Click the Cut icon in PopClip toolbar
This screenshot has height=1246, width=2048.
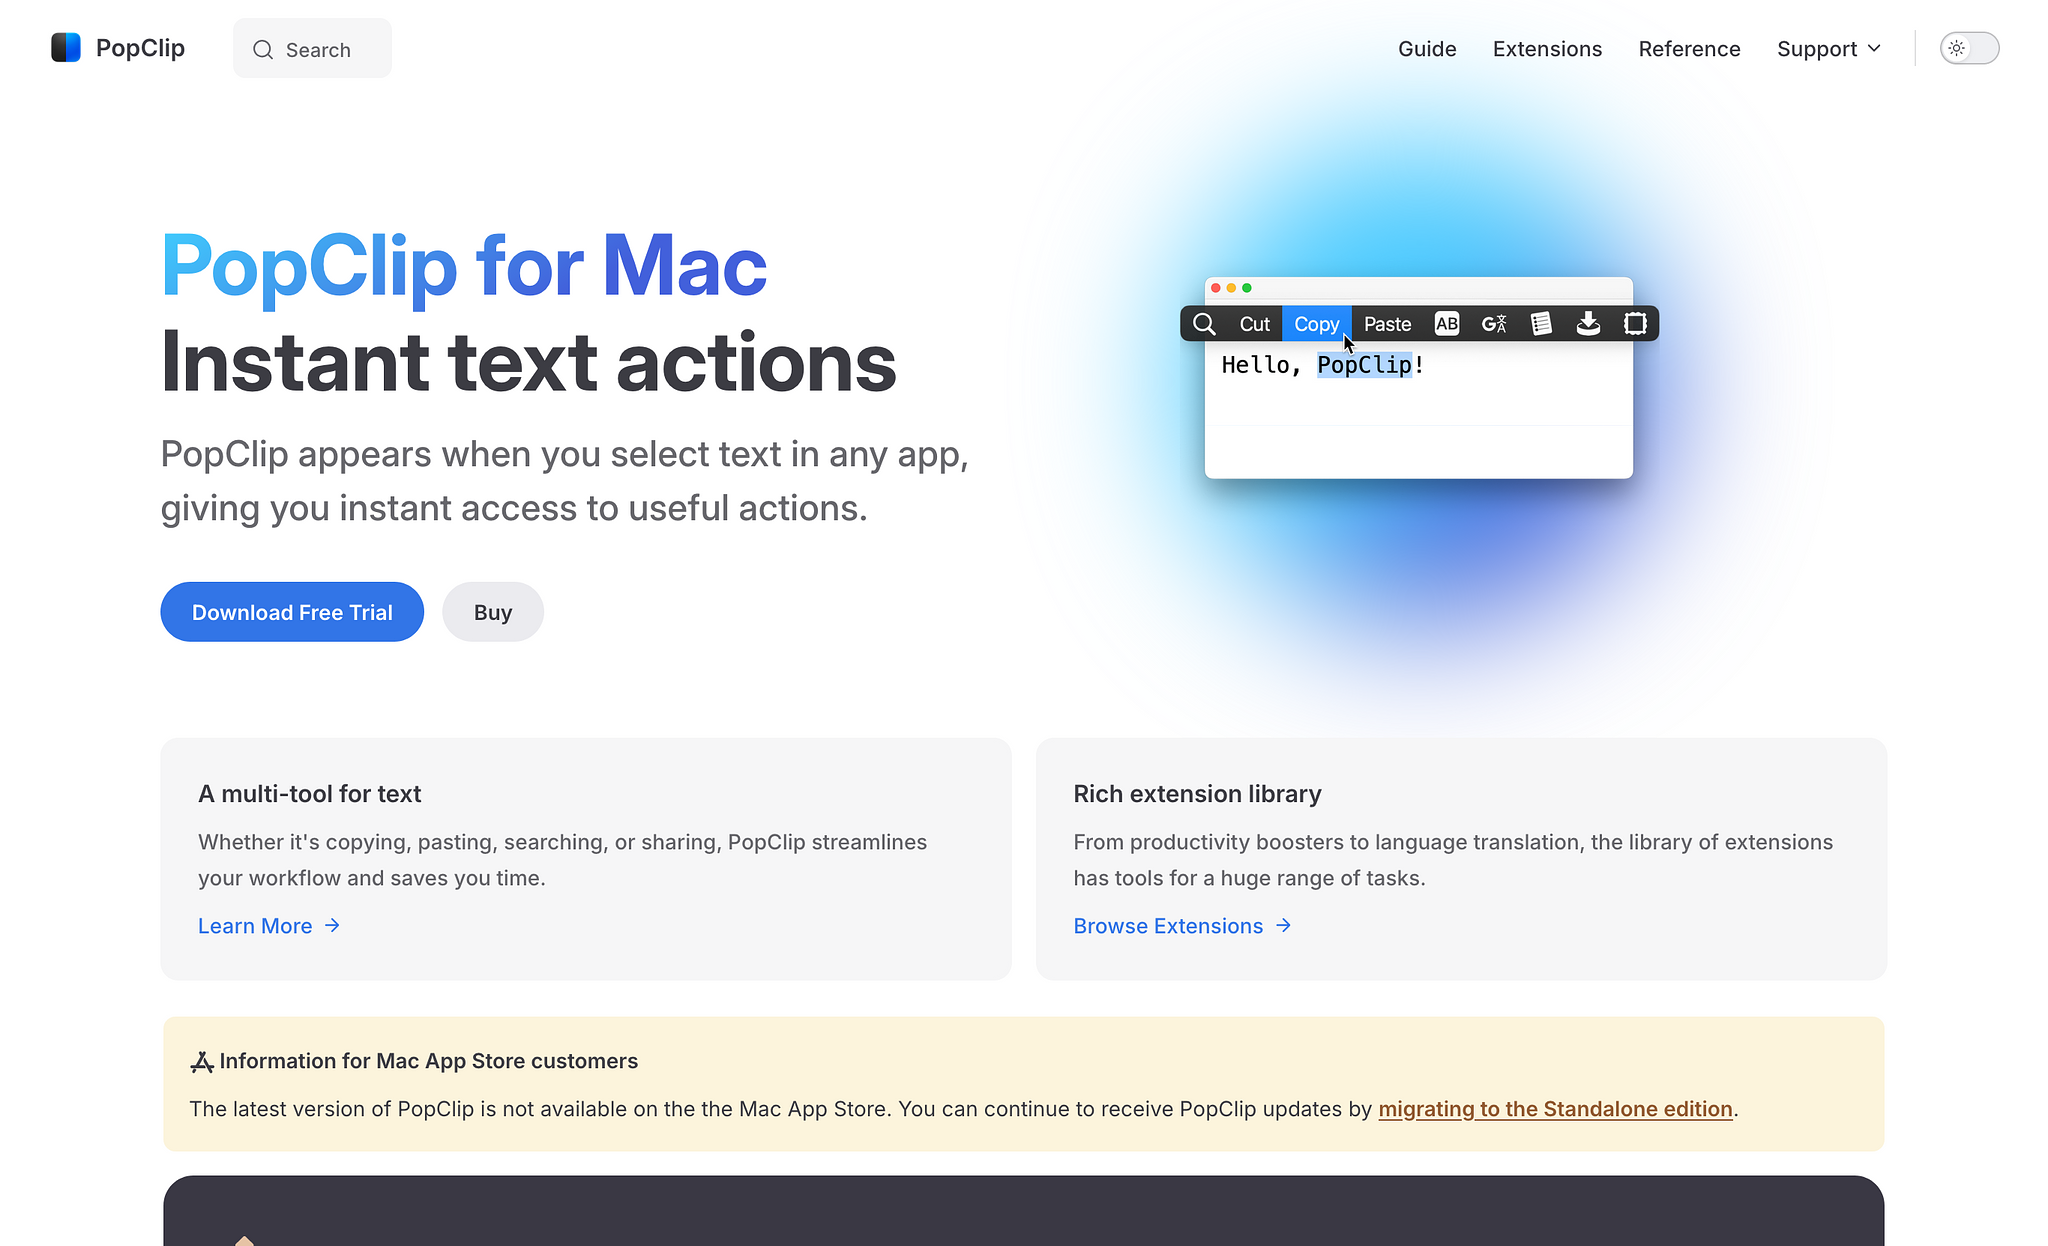coord(1254,323)
